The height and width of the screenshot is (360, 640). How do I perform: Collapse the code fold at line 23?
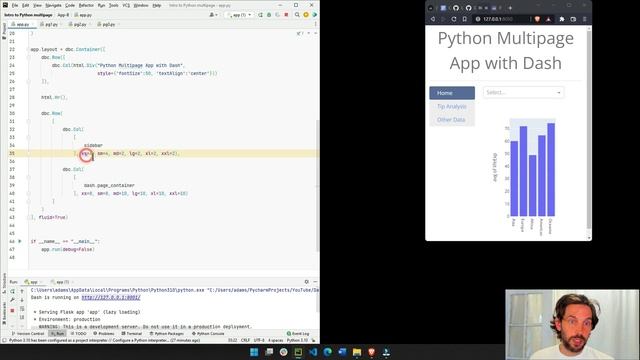point(28,58)
